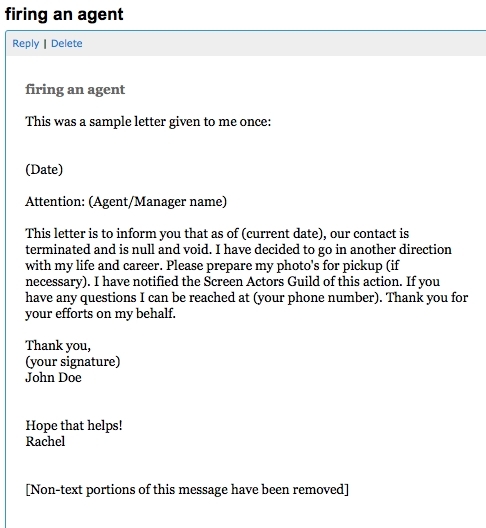Click the line 'This was a sample letter'
The height and width of the screenshot is (528, 486).
point(148,122)
